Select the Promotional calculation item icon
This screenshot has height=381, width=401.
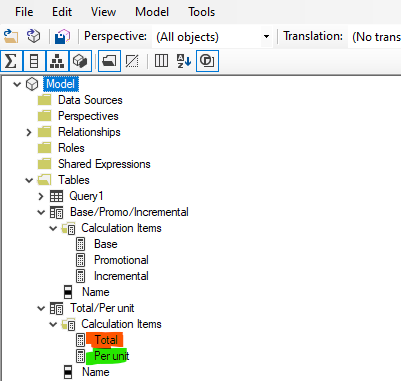pyautogui.click(x=80, y=260)
